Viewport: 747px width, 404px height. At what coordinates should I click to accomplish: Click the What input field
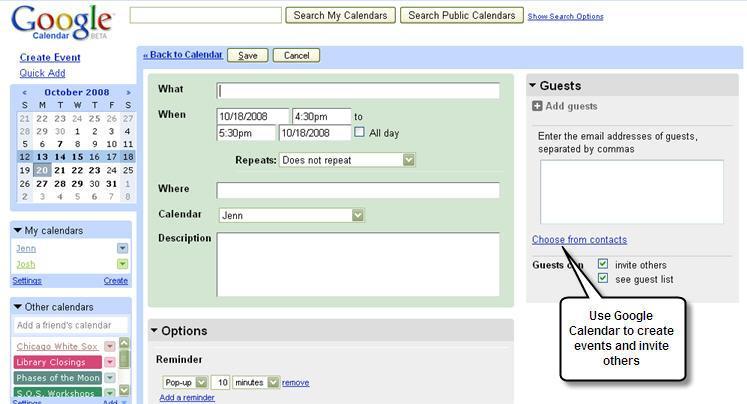[x=358, y=91]
